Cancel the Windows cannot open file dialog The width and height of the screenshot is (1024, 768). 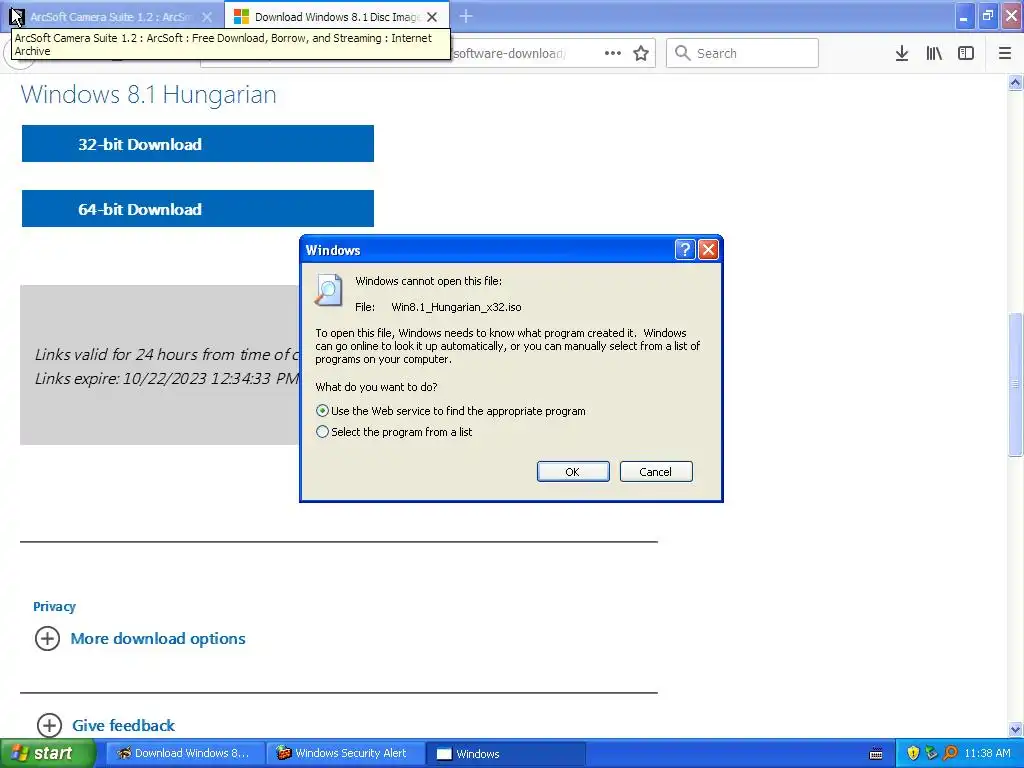(656, 472)
